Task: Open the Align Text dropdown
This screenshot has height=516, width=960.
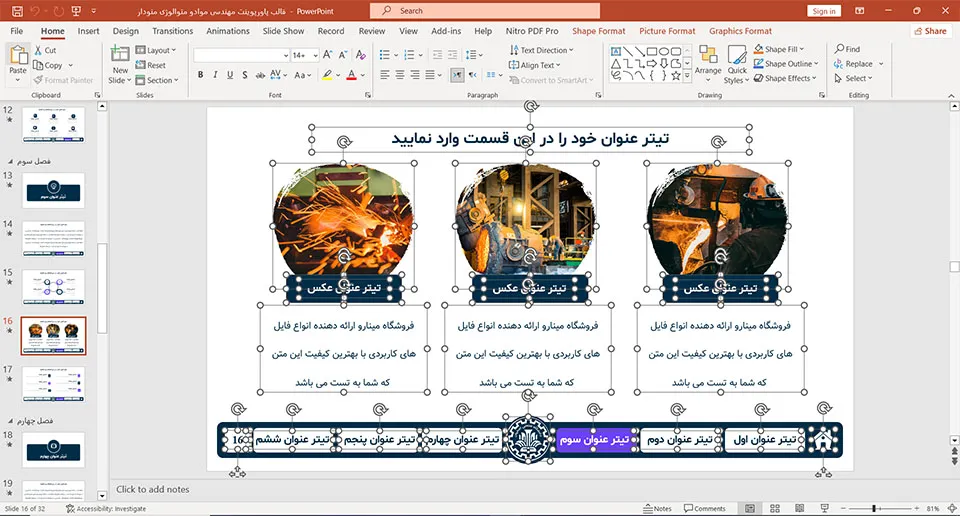Action: [534, 65]
